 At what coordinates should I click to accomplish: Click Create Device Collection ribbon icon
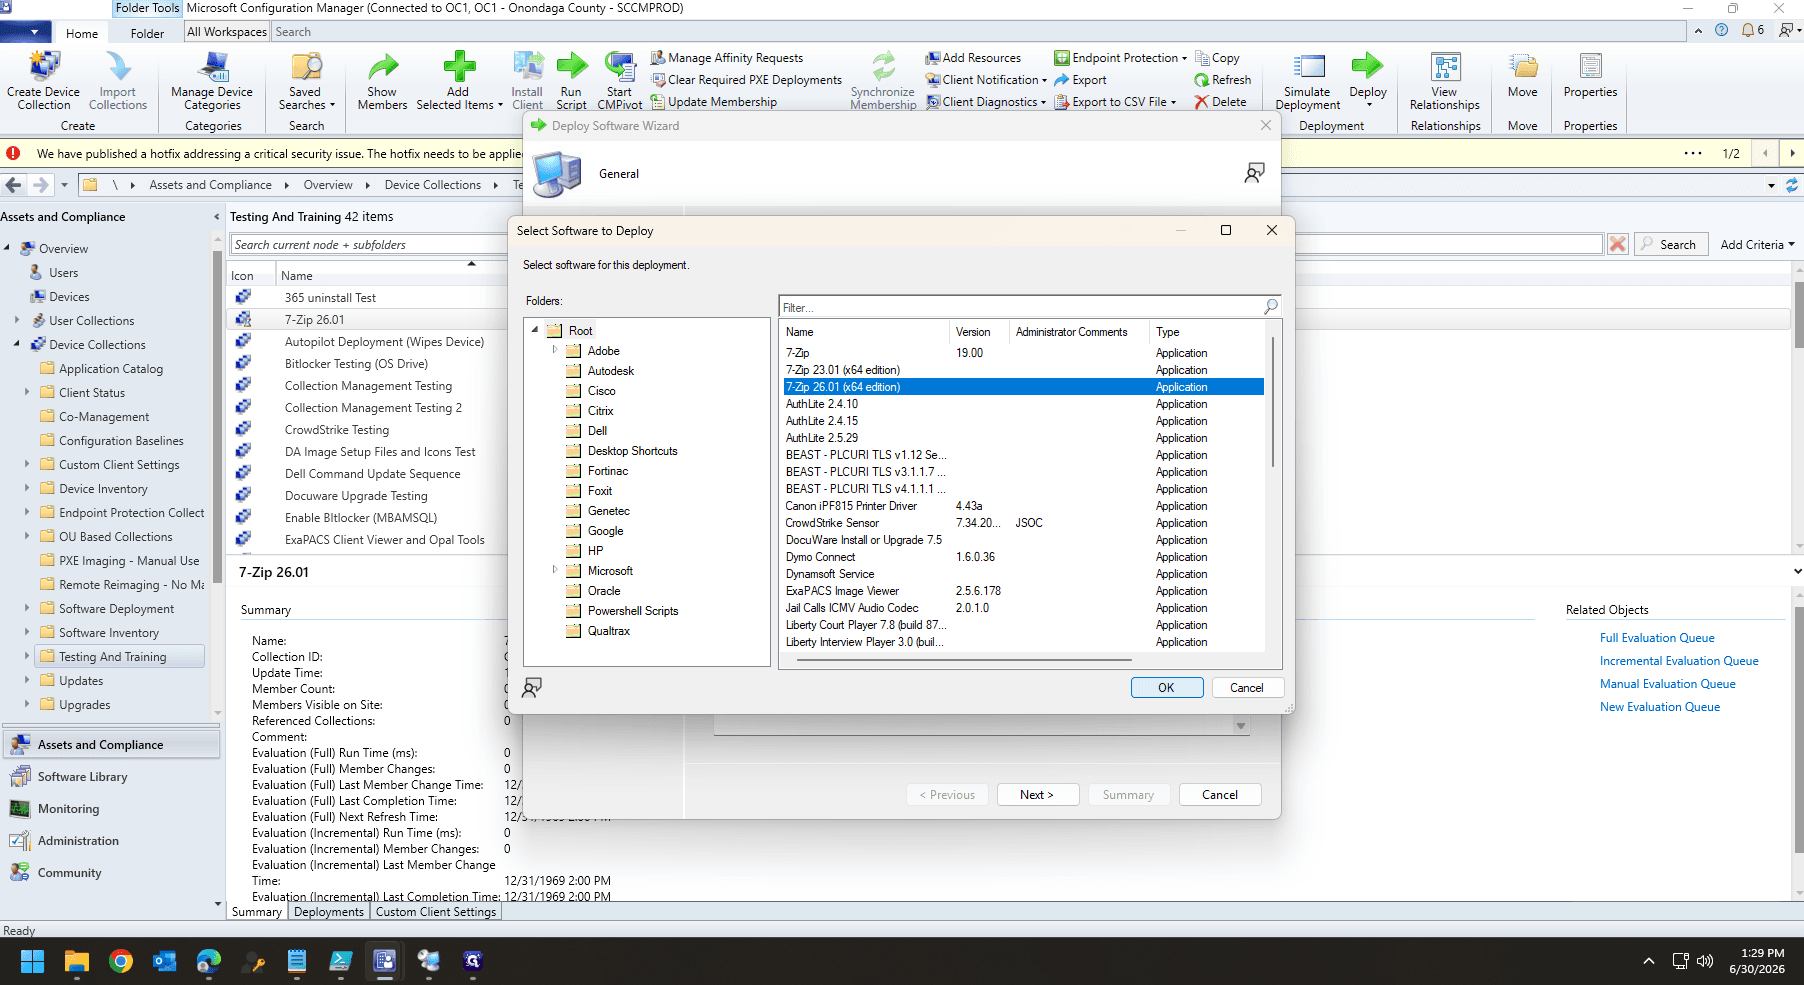point(44,80)
